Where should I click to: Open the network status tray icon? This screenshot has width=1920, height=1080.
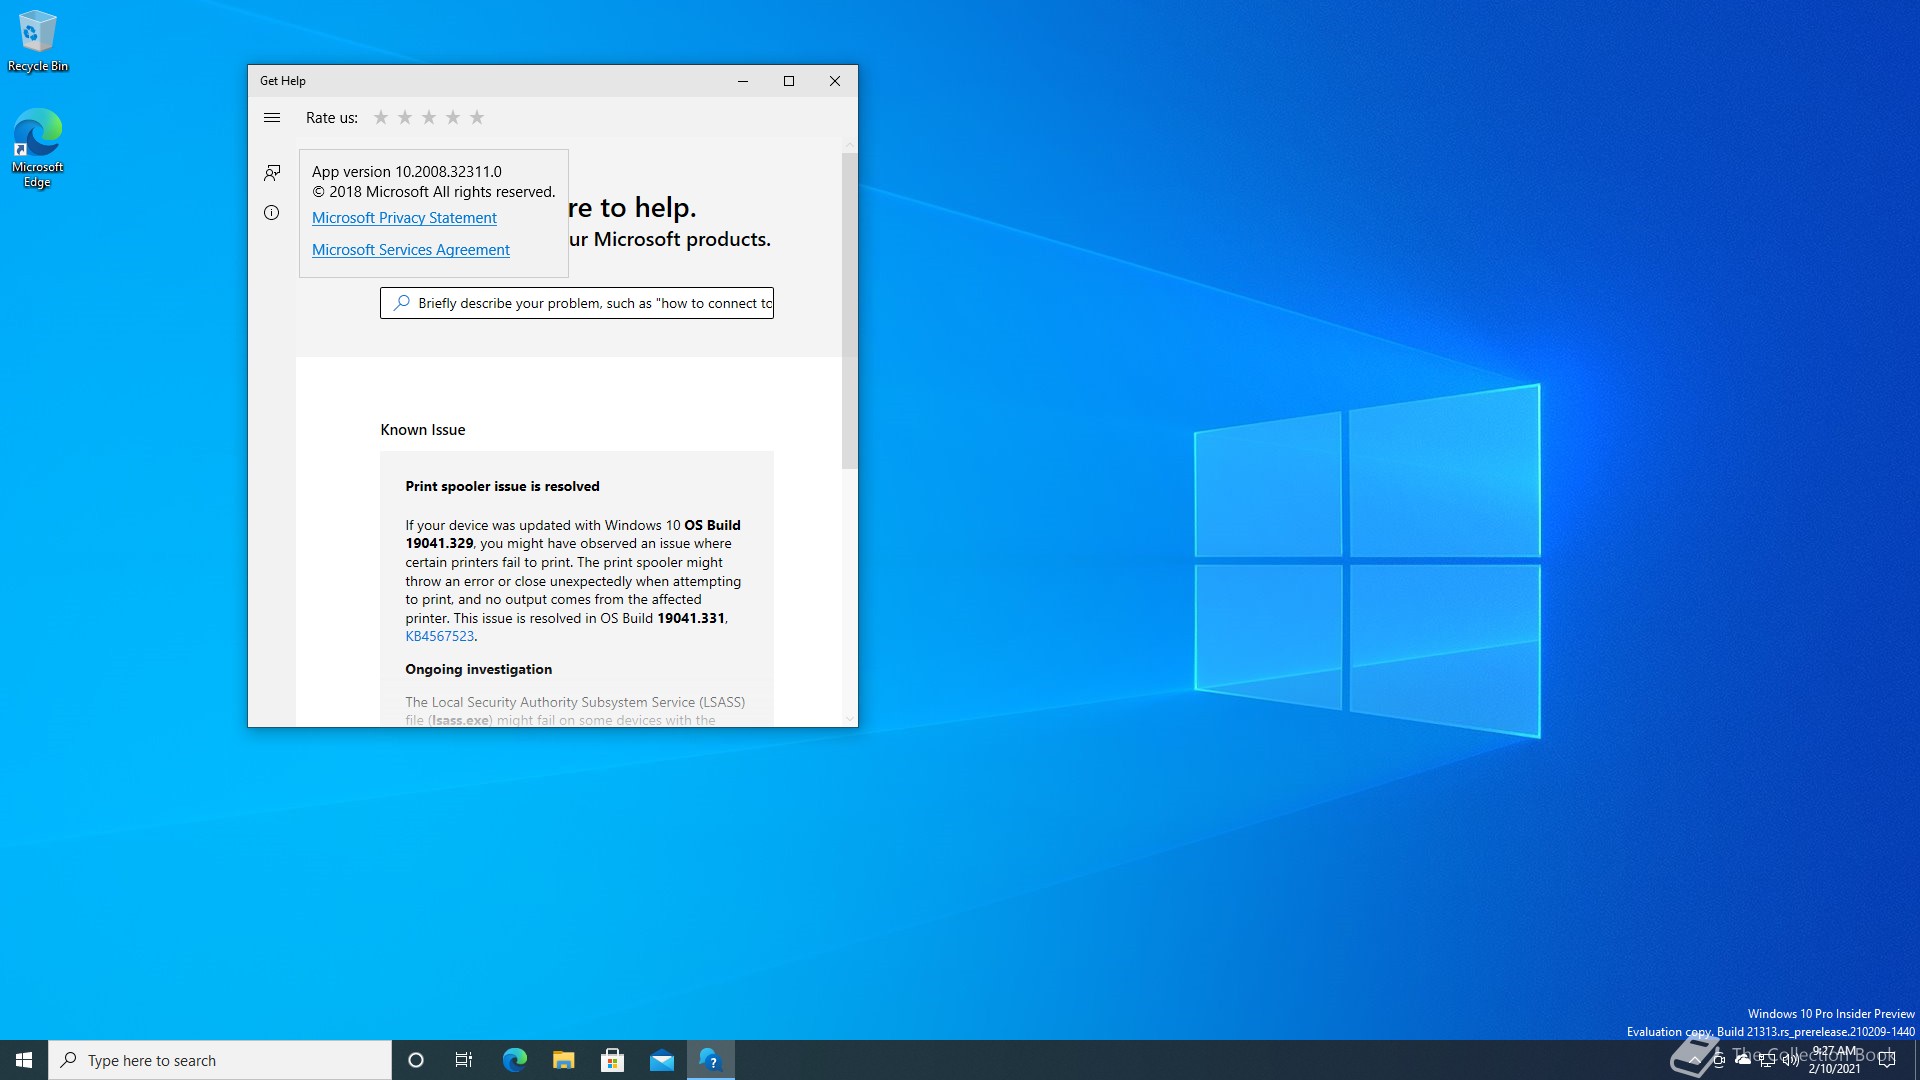point(1767,1060)
